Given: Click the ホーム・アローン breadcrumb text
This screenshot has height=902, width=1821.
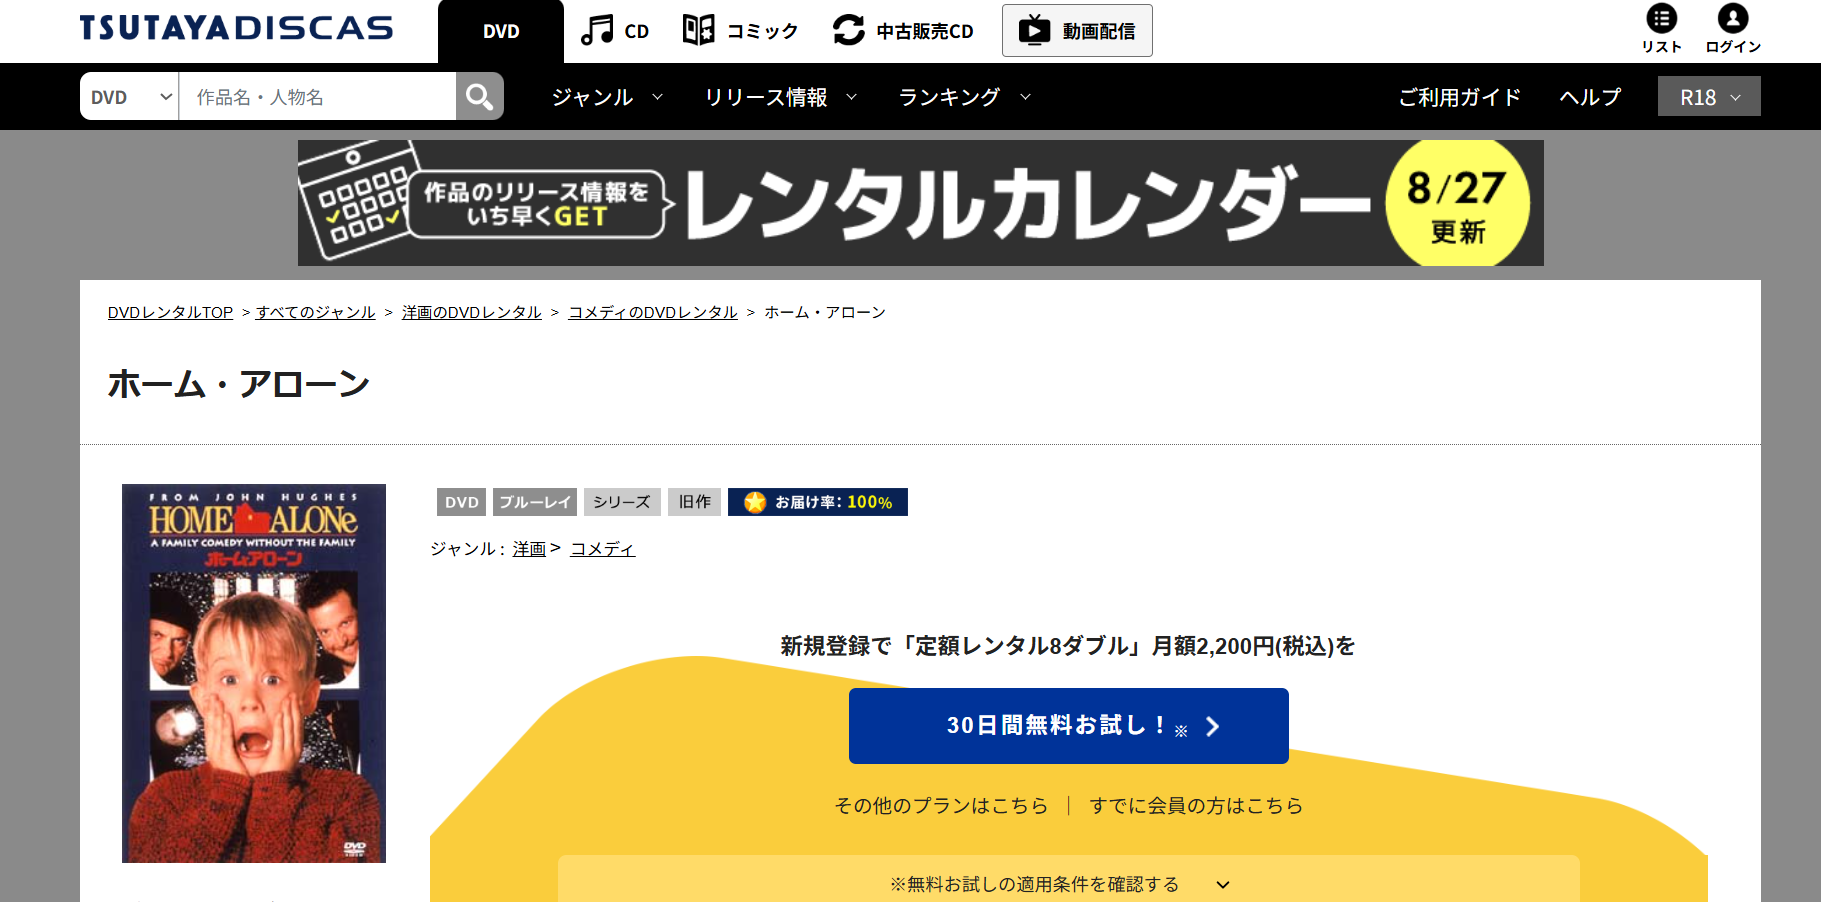Looking at the screenshot, I should point(825,312).
